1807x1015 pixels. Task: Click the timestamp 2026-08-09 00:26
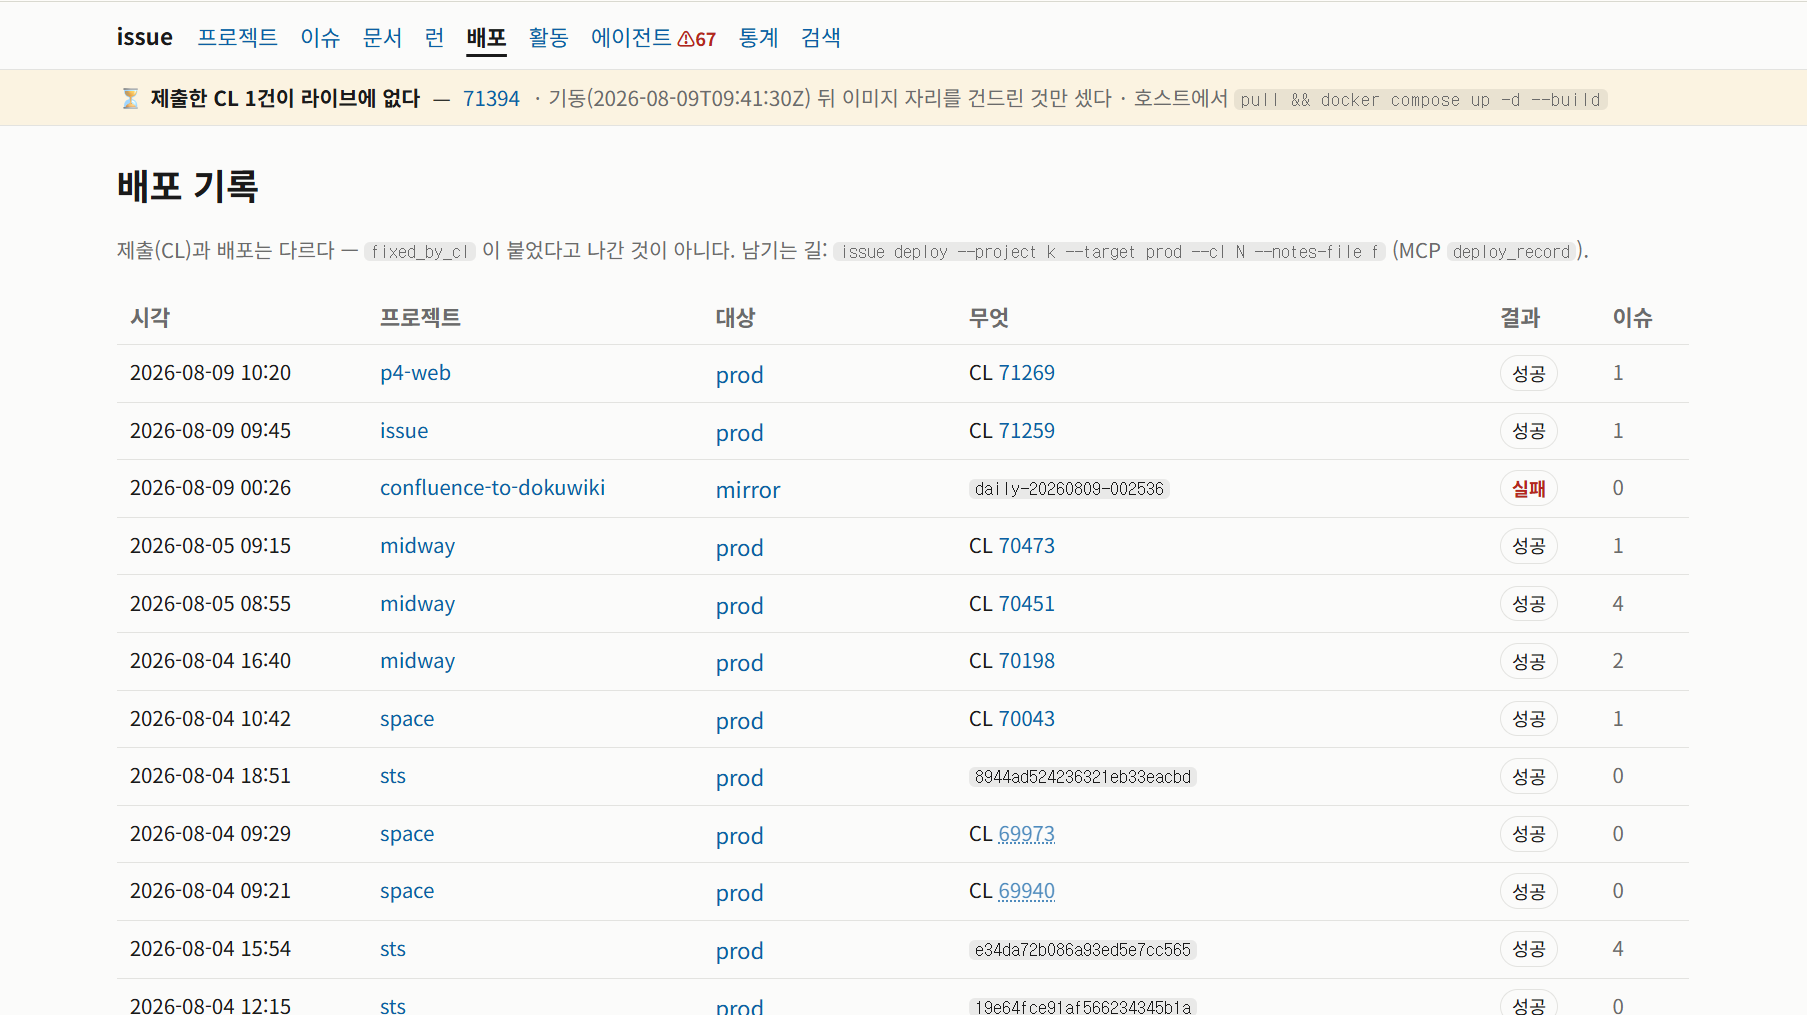click(210, 488)
